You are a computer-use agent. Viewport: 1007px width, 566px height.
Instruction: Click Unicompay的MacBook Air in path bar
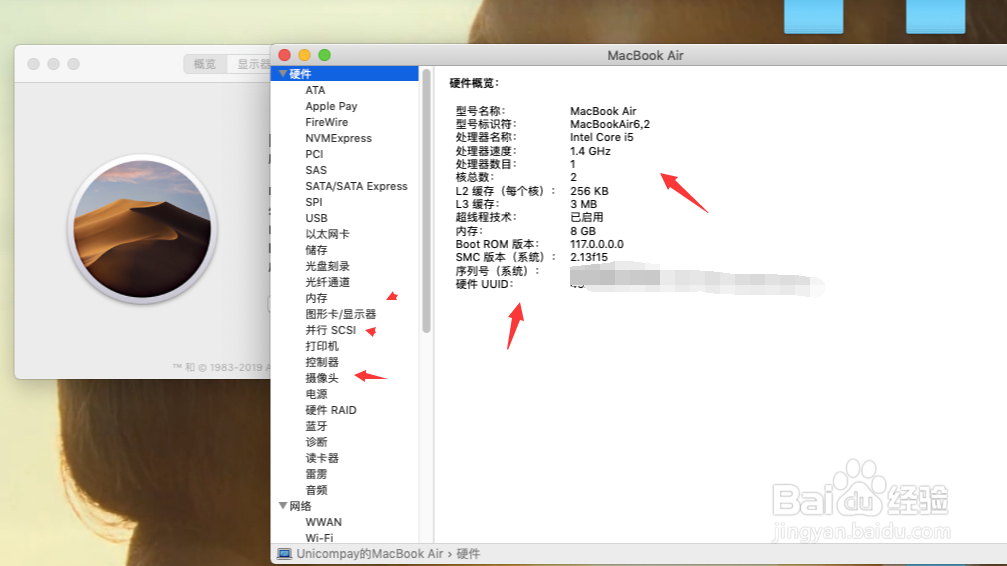pos(369,554)
